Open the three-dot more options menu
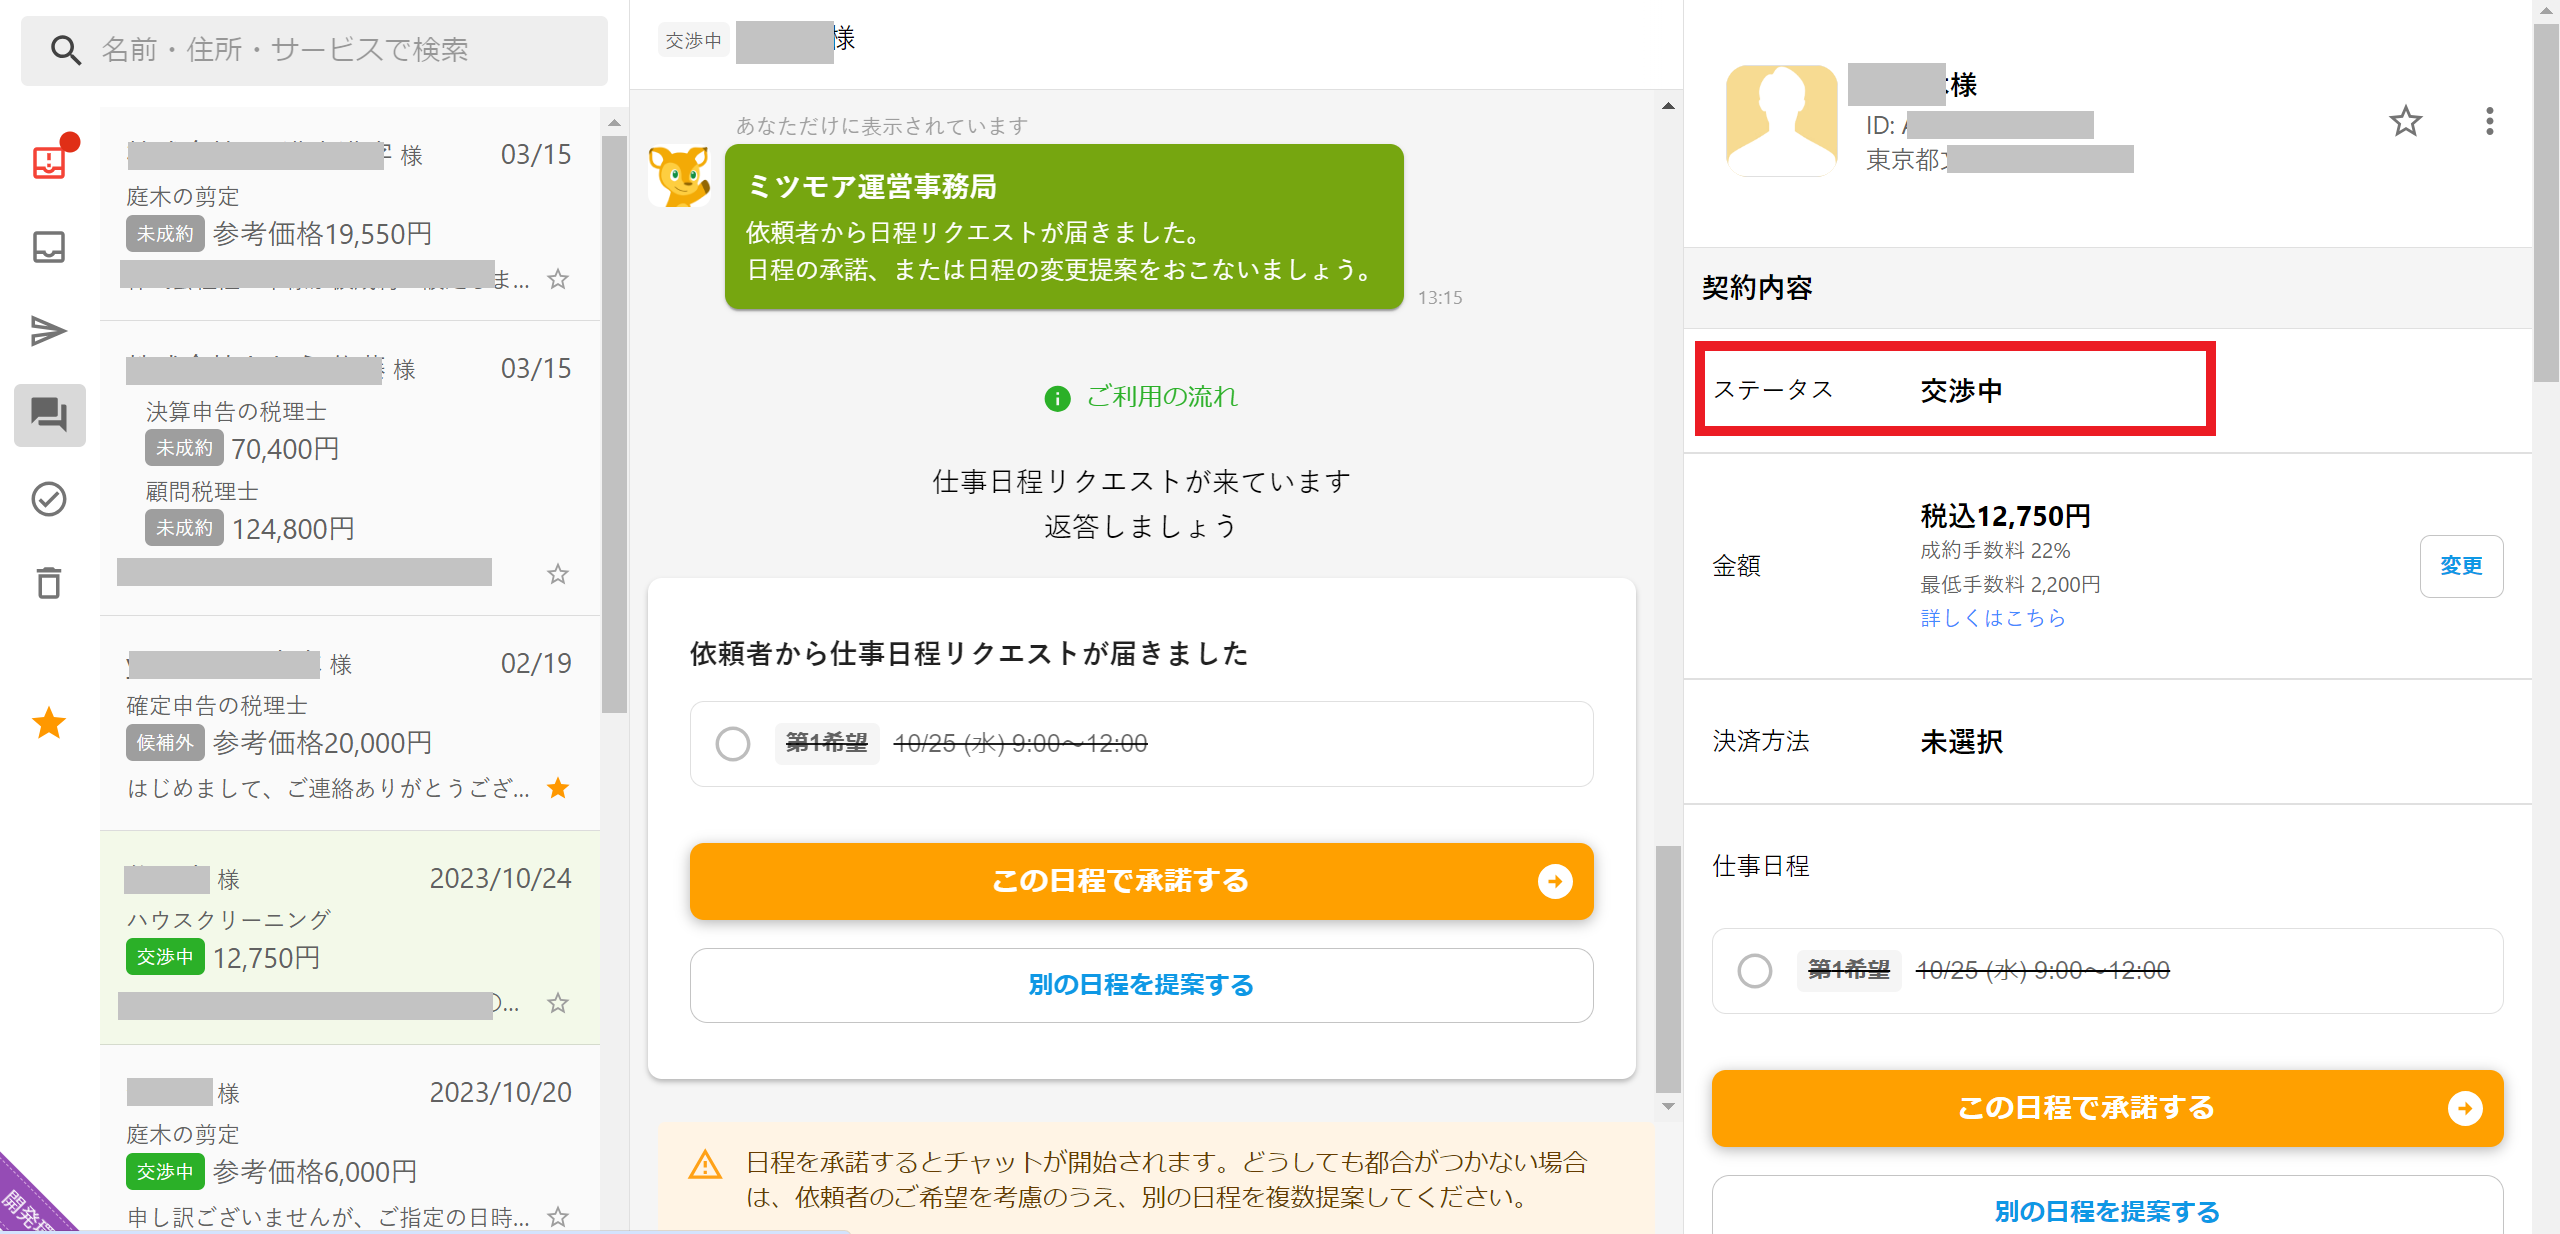Screen dimensions: 2560x1234 2489,122
